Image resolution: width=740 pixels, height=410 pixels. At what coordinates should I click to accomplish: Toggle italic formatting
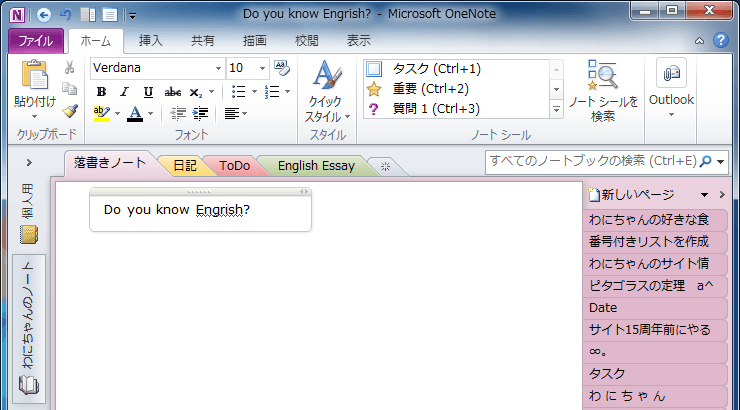click(x=124, y=92)
